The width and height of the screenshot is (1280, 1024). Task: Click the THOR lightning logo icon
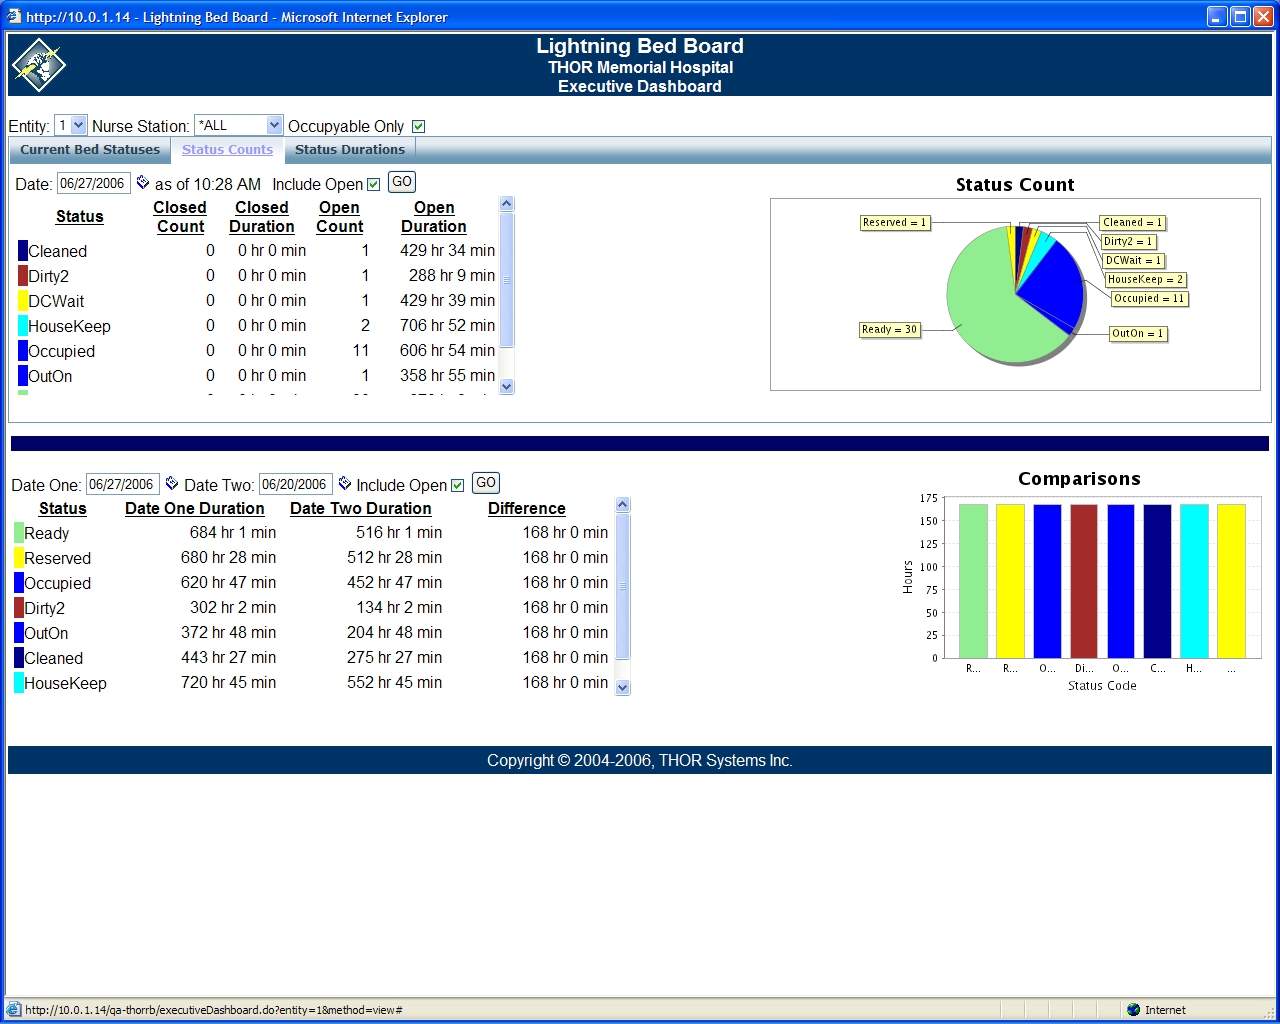[x=38, y=65]
